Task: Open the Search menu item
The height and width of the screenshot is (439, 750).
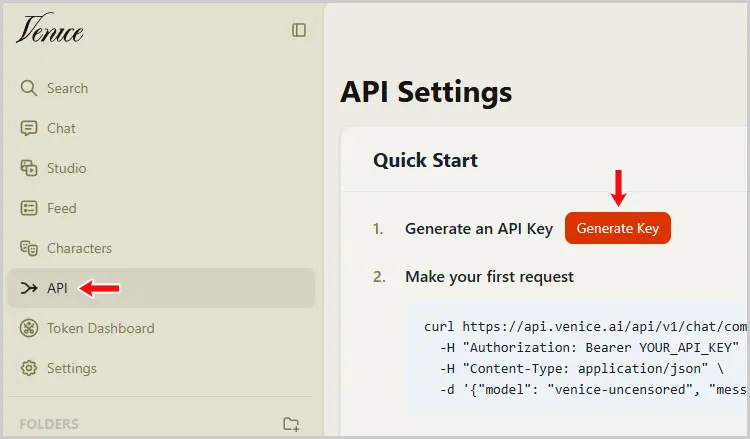Action: [x=161, y=88]
